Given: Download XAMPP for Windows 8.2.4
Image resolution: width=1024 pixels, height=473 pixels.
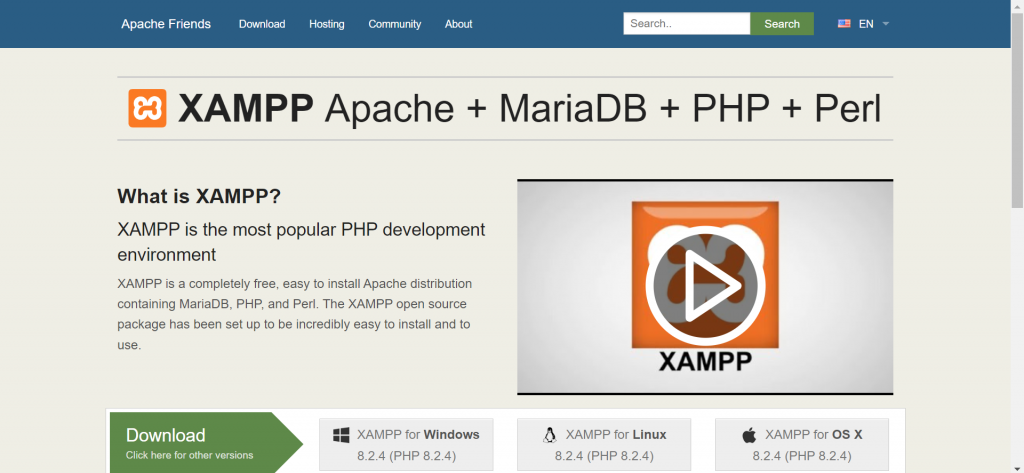Looking at the screenshot, I should 406,445.
